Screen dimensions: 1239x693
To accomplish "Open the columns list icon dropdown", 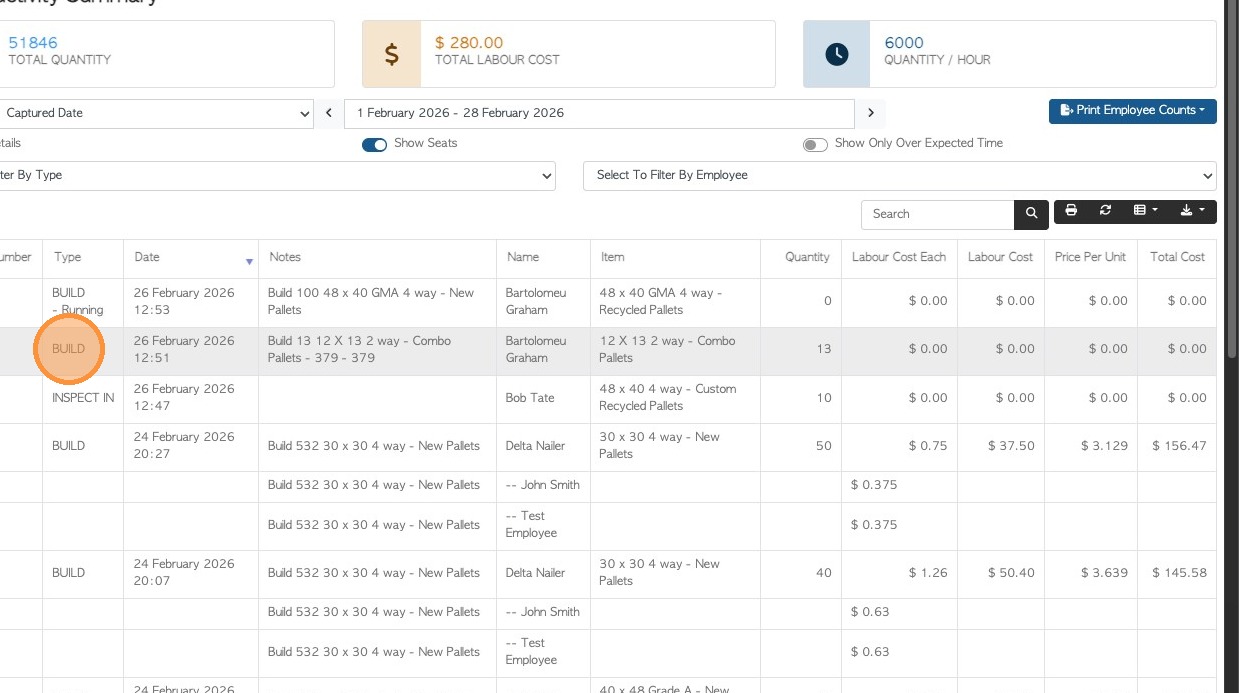I will [x=1145, y=211].
